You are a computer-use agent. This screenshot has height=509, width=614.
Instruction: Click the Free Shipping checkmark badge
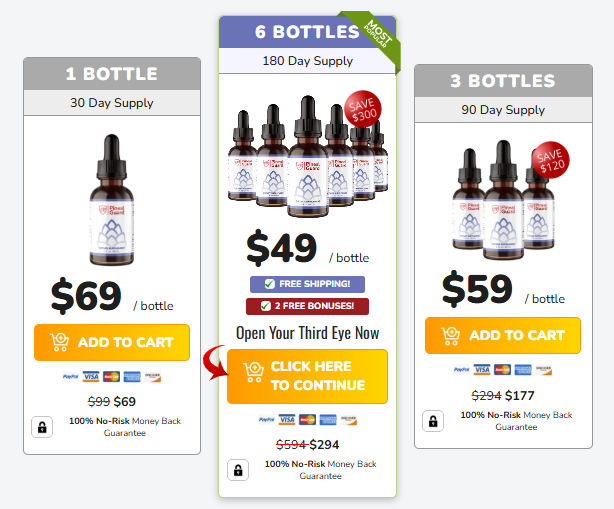(x=307, y=284)
